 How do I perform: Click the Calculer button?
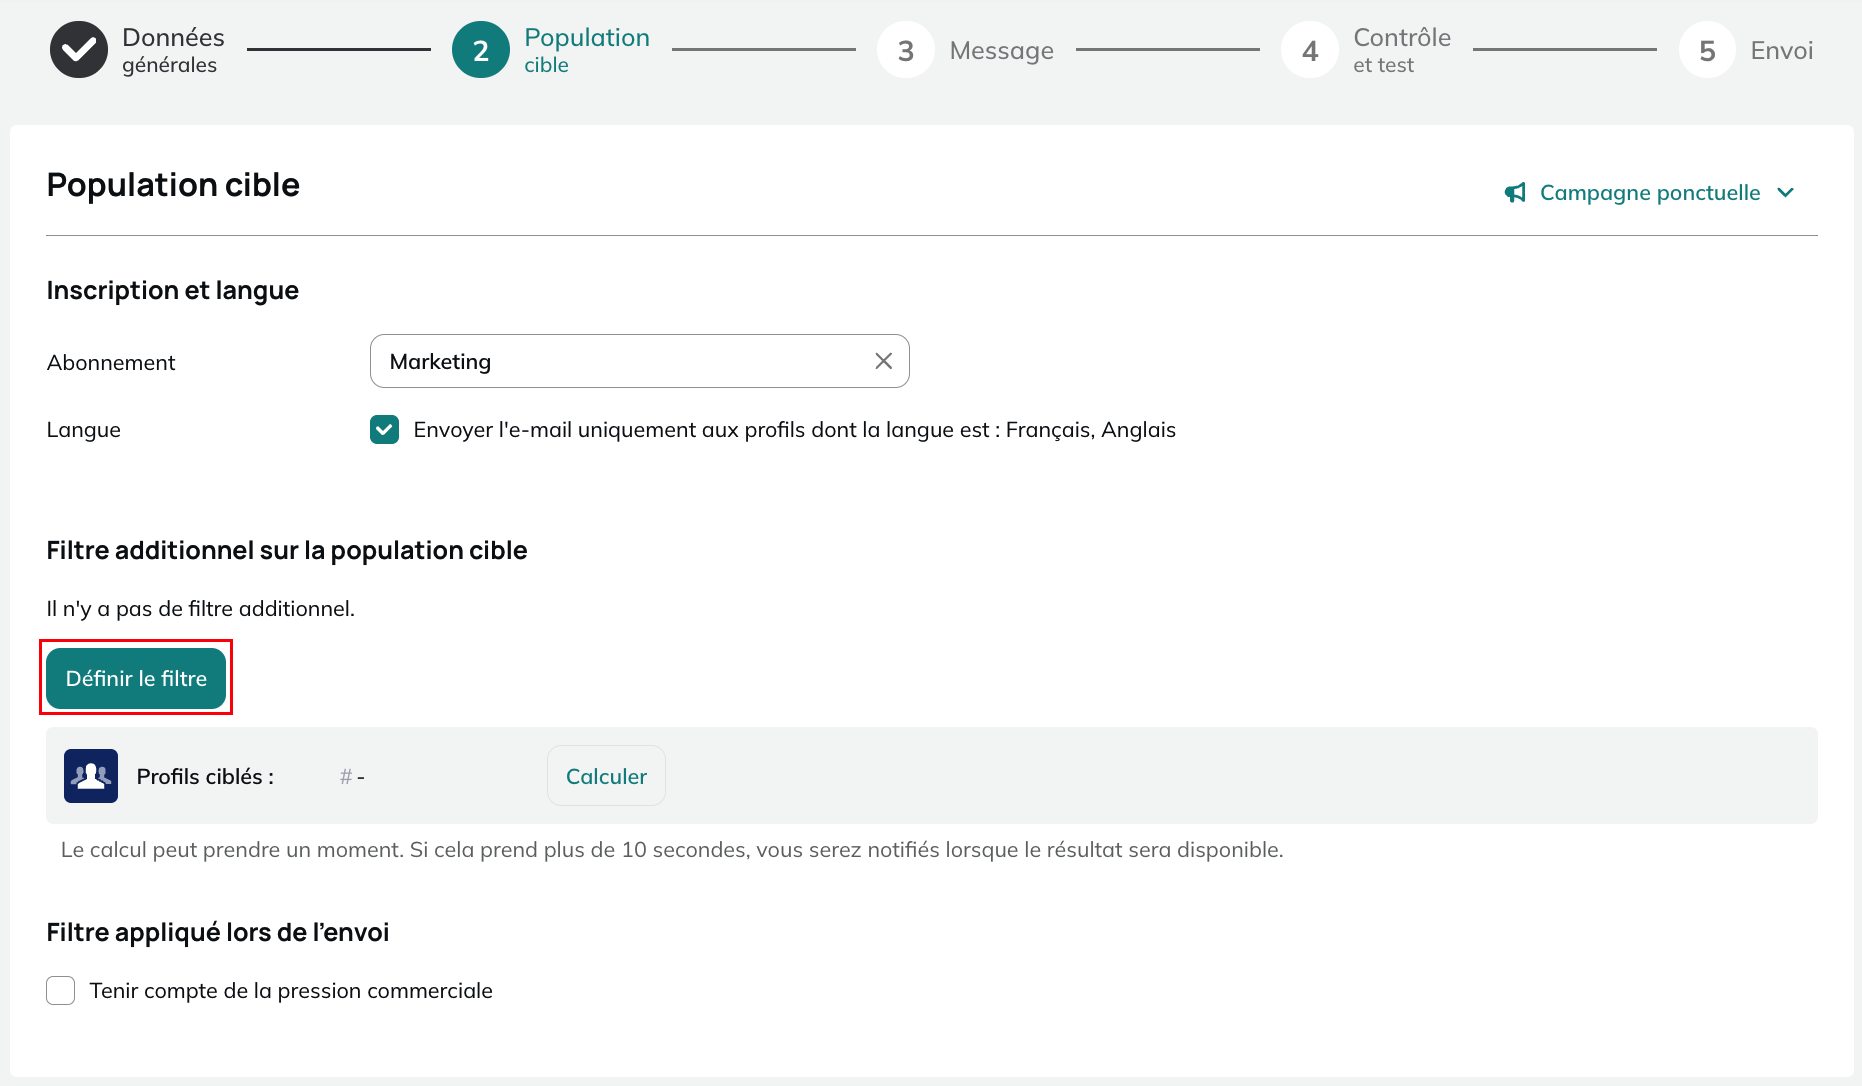pyautogui.click(x=606, y=776)
